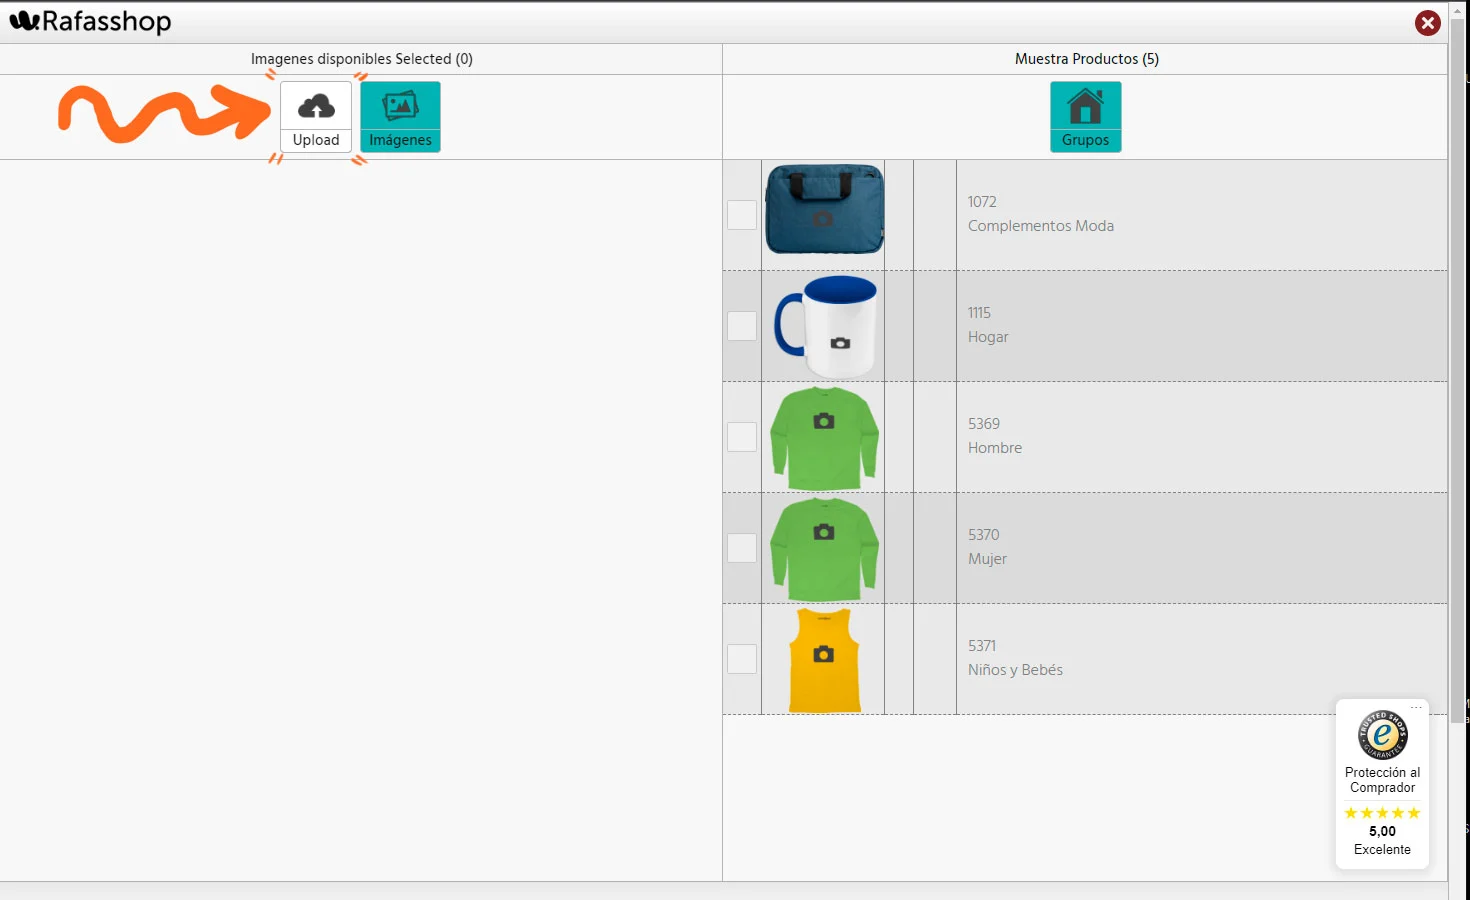Screen dimensions: 1470x900
Task: Click the camera icon on the yellow tank top
Action: (x=823, y=654)
